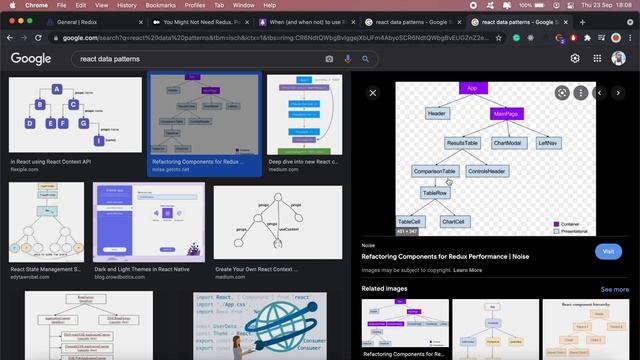
Task: Open the Chrome extensions puzzle icon
Action: [x=587, y=38]
